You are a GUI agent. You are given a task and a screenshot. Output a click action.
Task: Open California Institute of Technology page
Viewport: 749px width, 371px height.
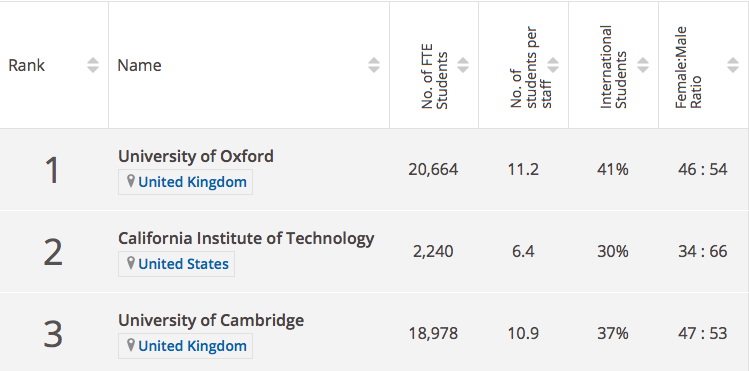pyautogui.click(x=246, y=238)
